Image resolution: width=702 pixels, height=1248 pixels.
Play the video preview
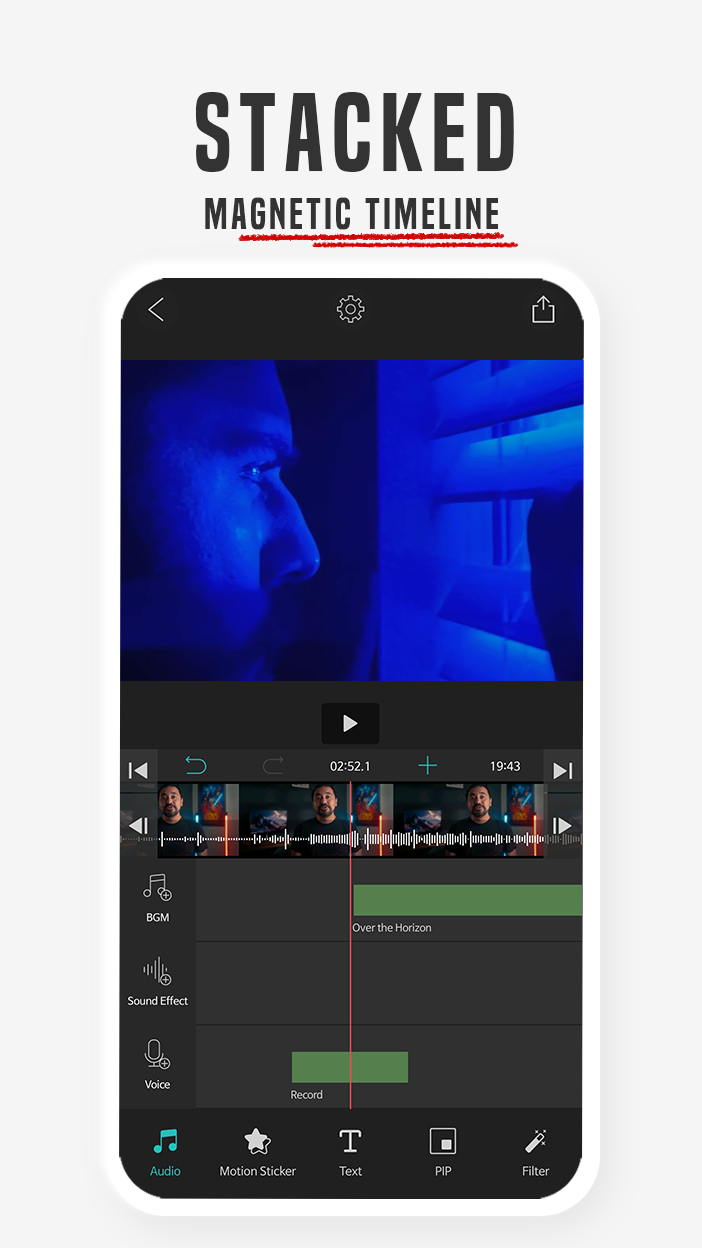[350, 723]
